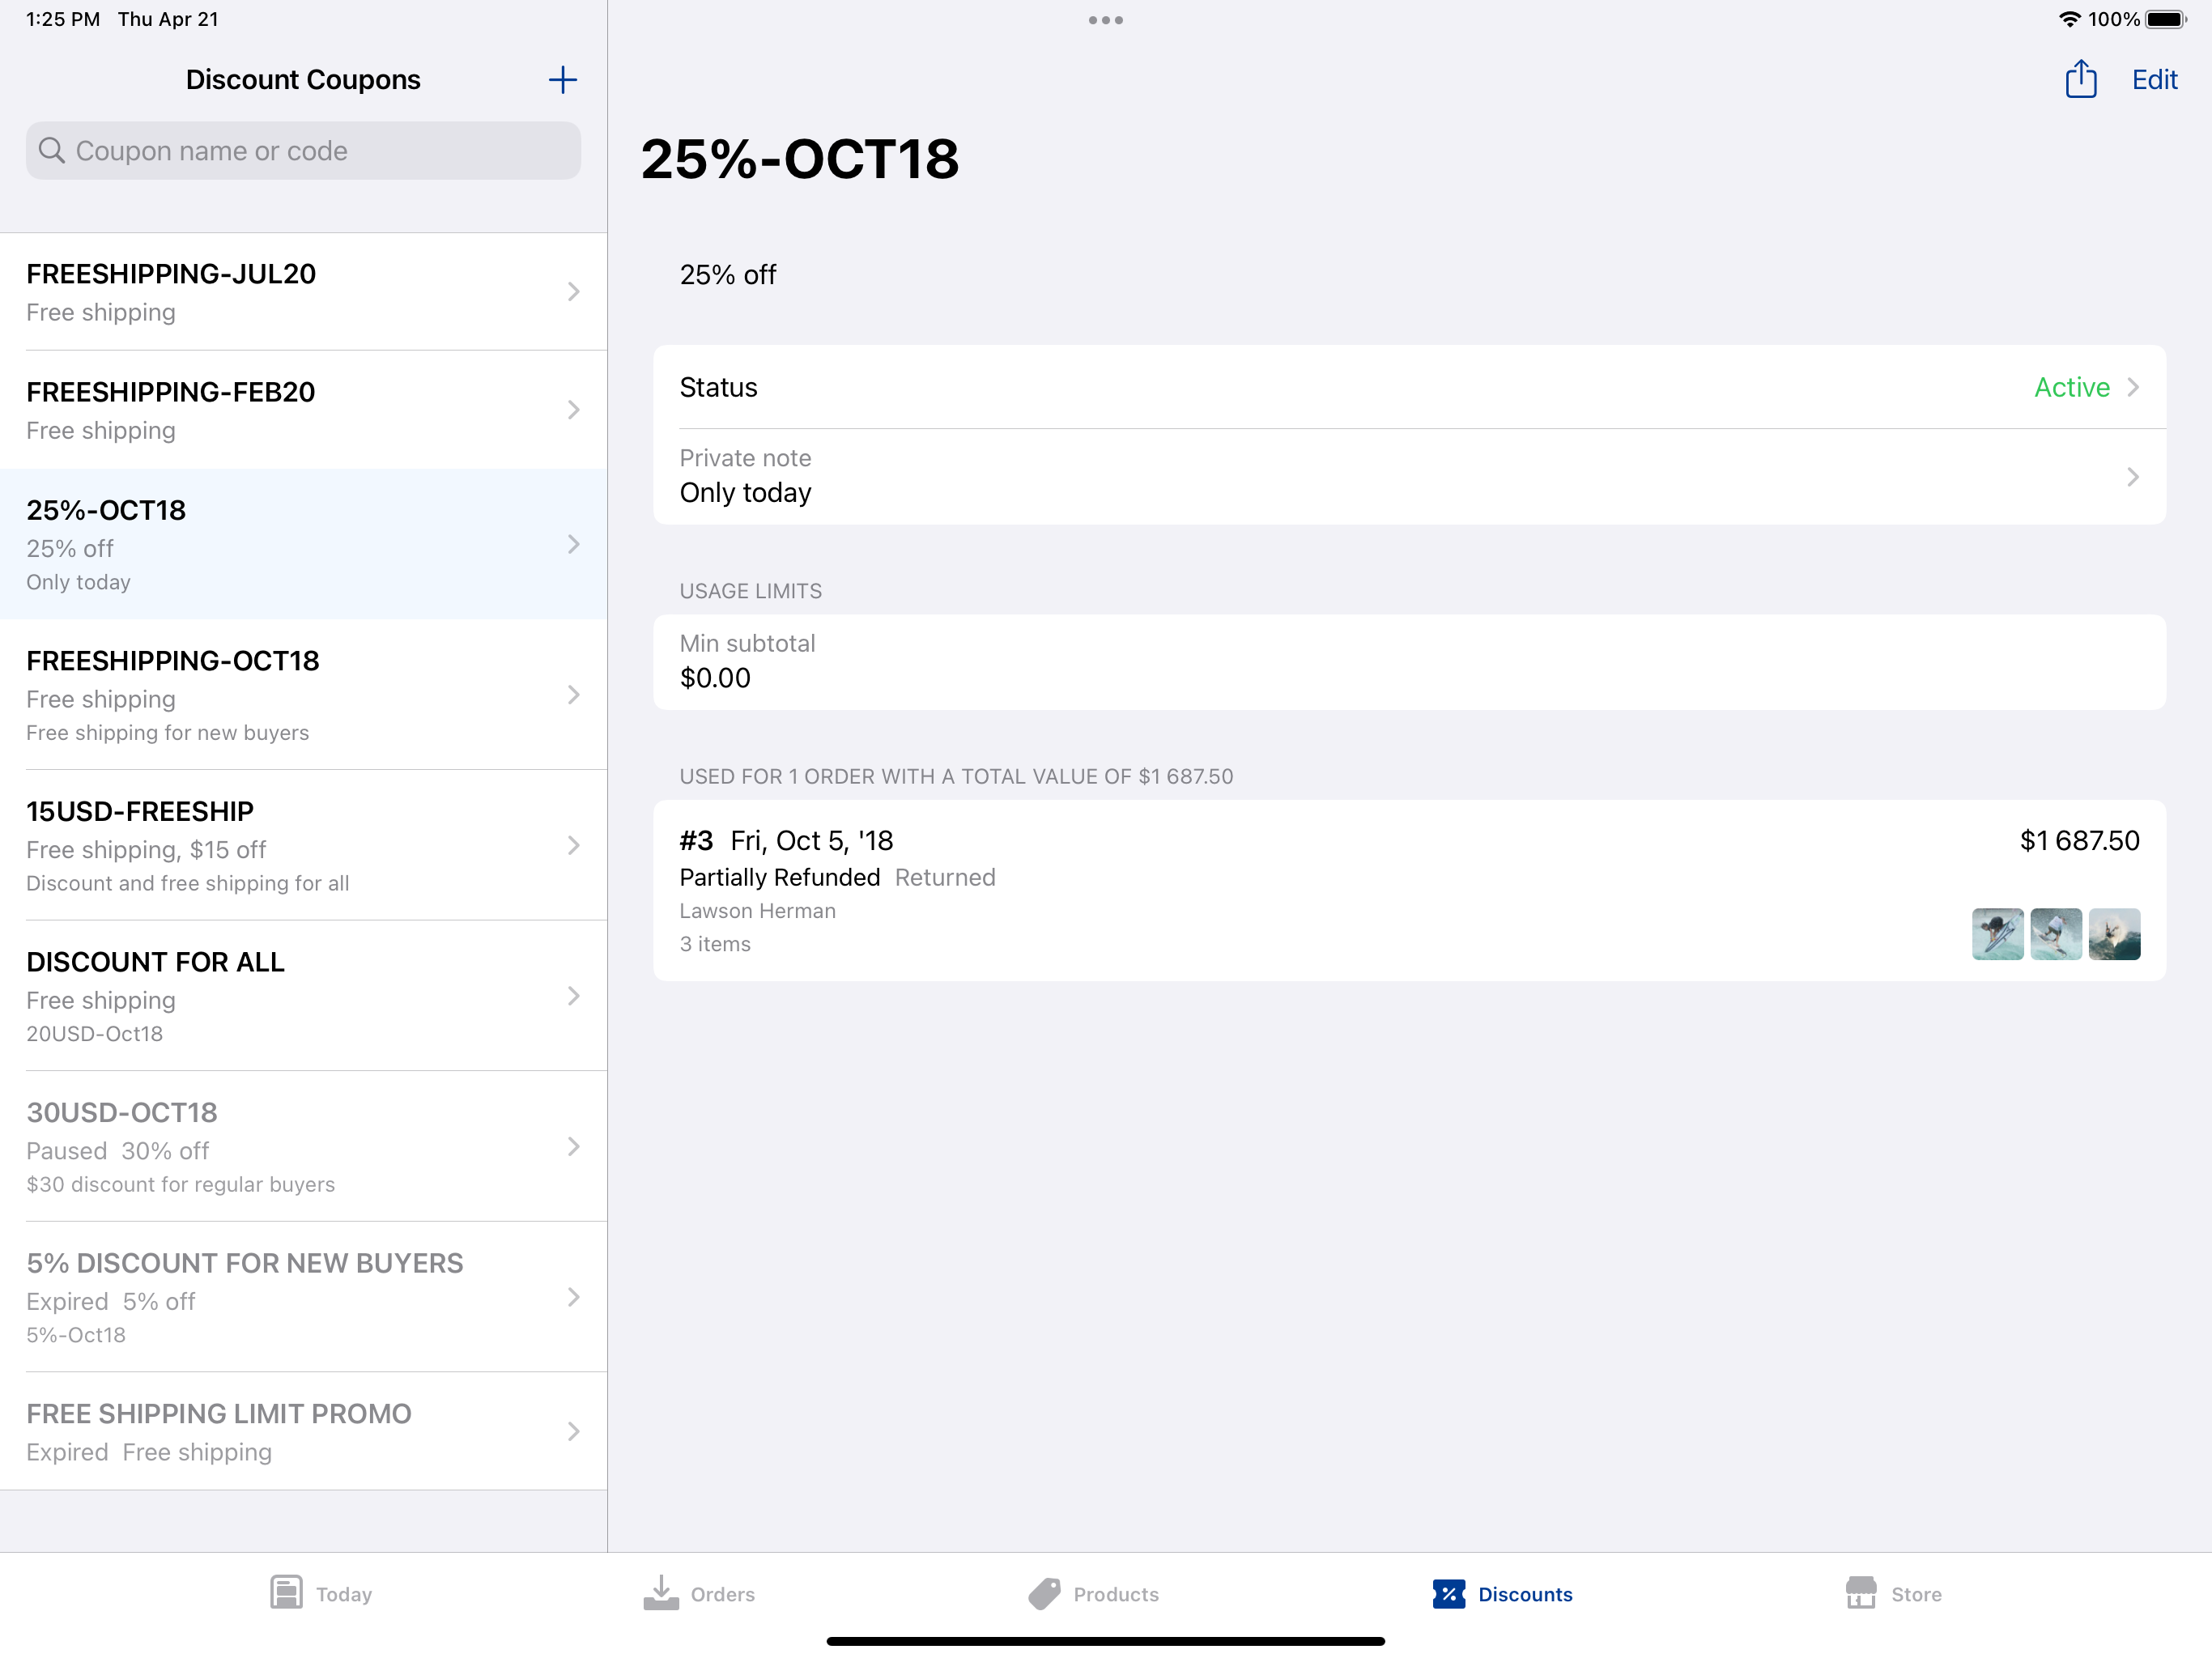Expand 30USD-OCT18 paused coupon chevron

click(573, 1147)
